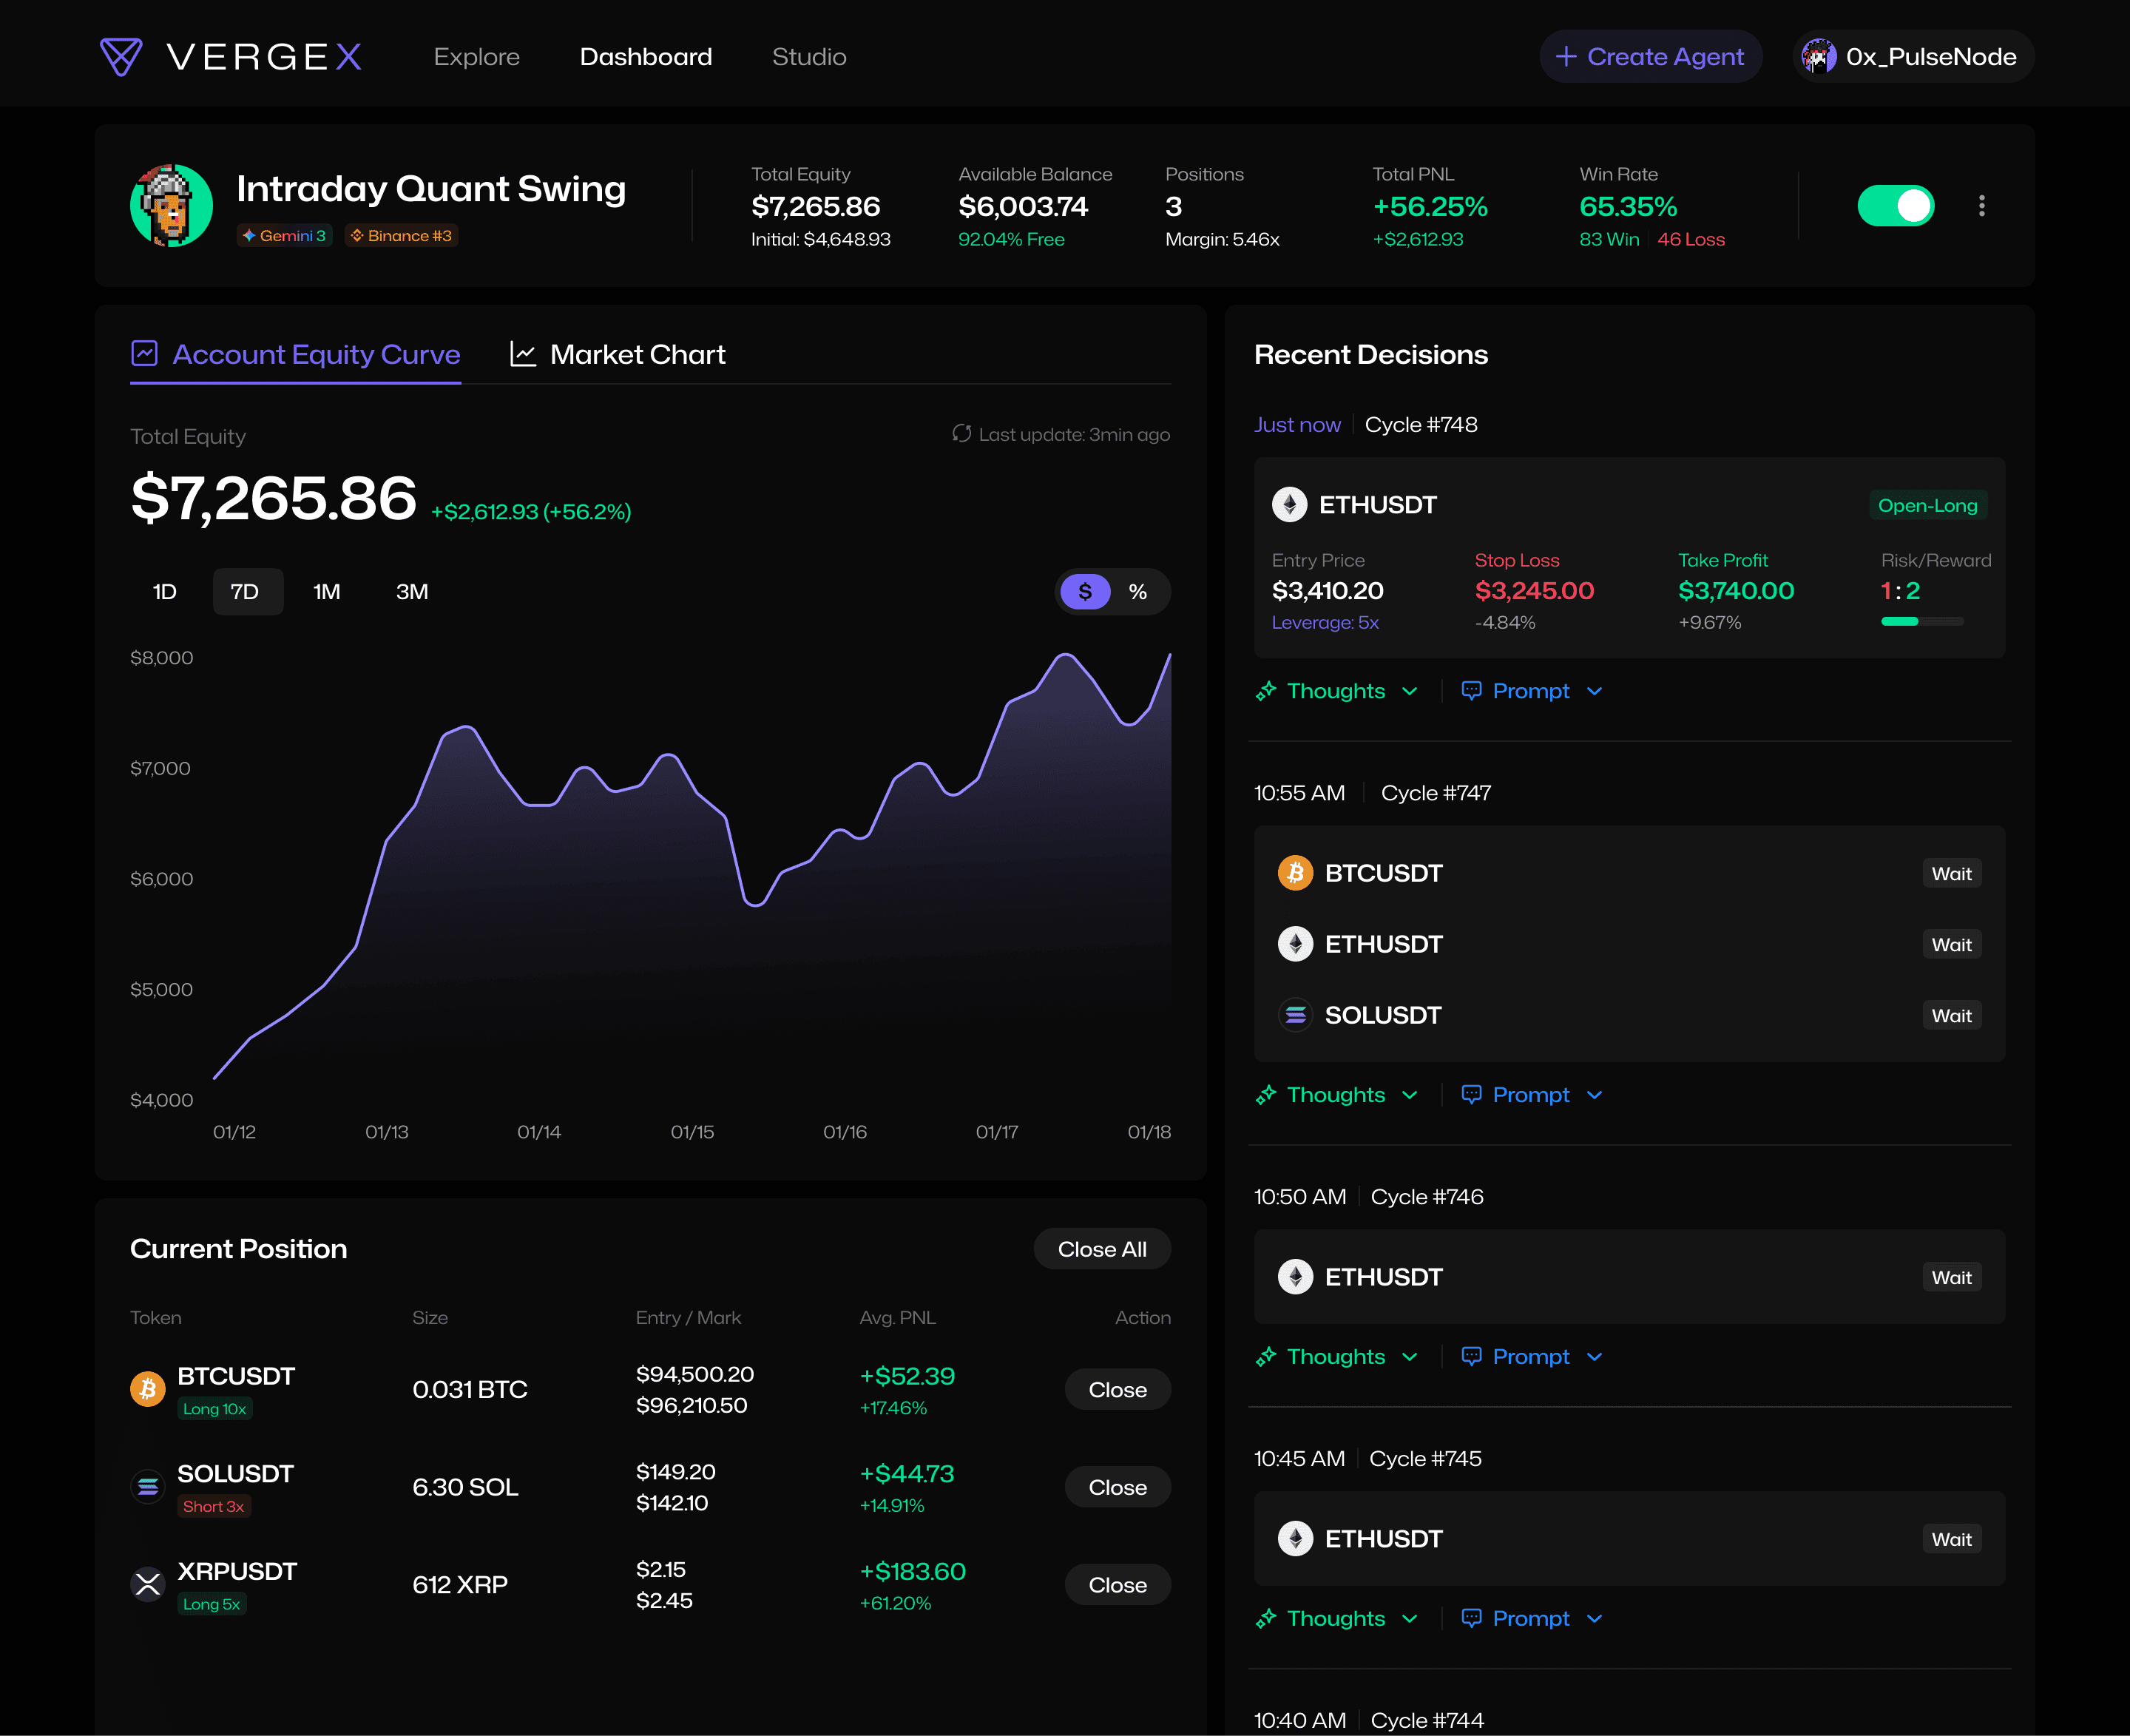Switch chart units to dollars
Screen dimensions: 2130x1736
click(1085, 592)
